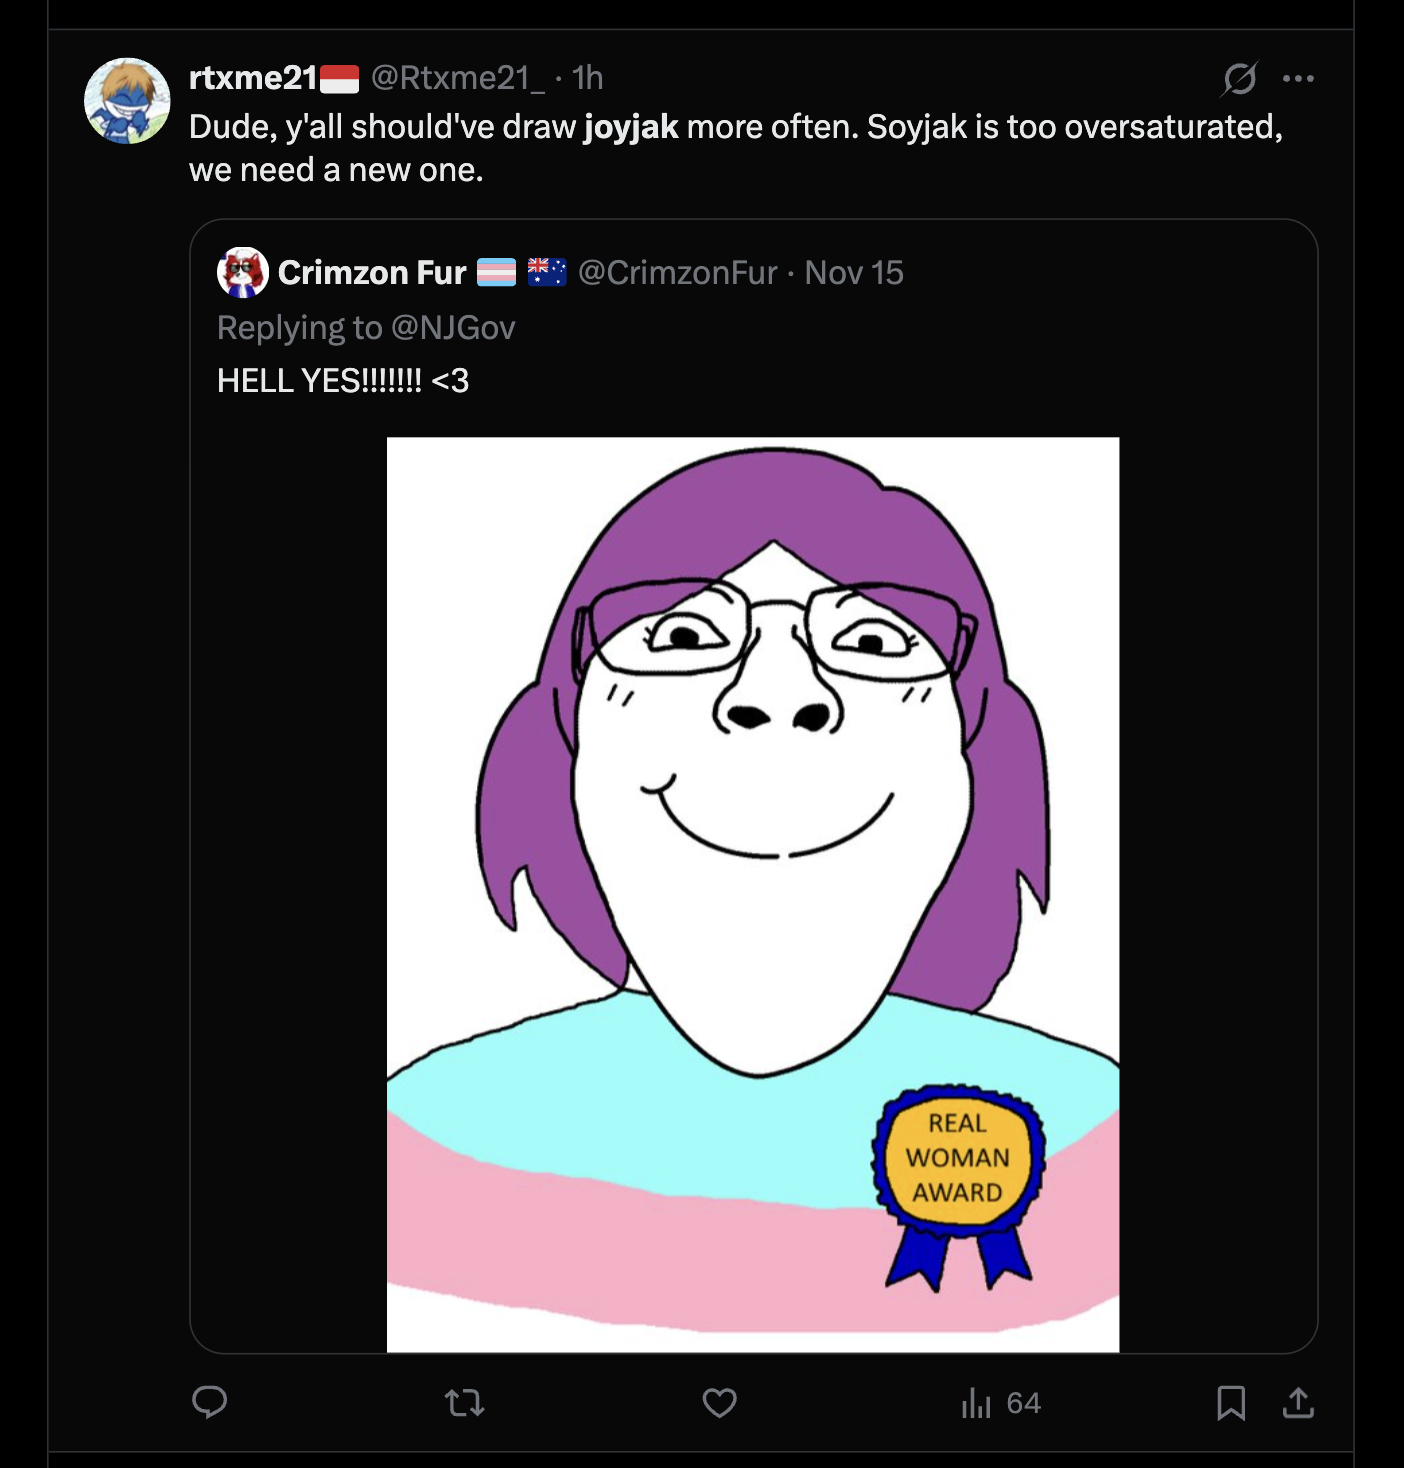Bookmark this post
Image resolution: width=1404 pixels, height=1468 pixels.
(1231, 1403)
